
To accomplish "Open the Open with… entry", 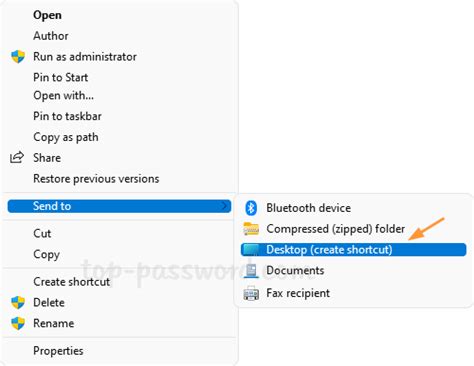I will point(63,96).
